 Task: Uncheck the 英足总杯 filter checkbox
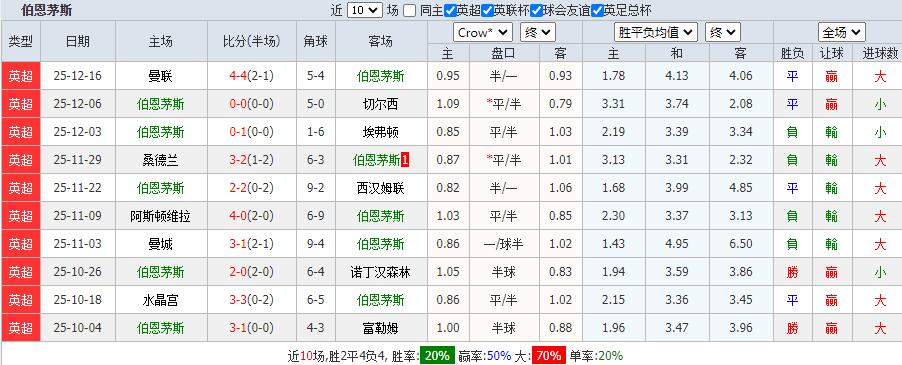(597, 10)
